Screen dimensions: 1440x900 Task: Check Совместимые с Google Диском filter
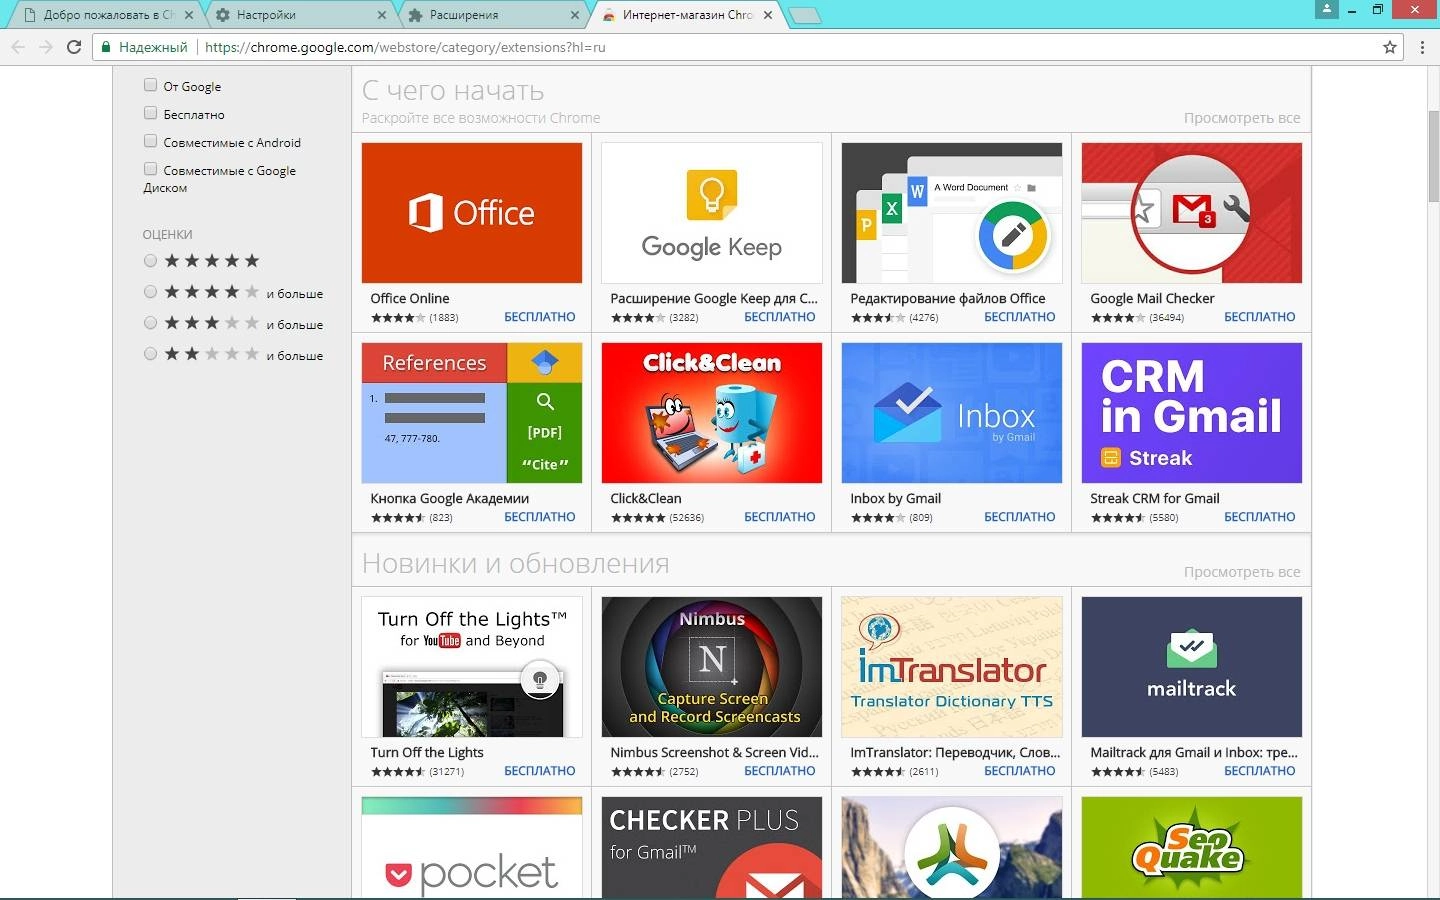pos(150,169)
